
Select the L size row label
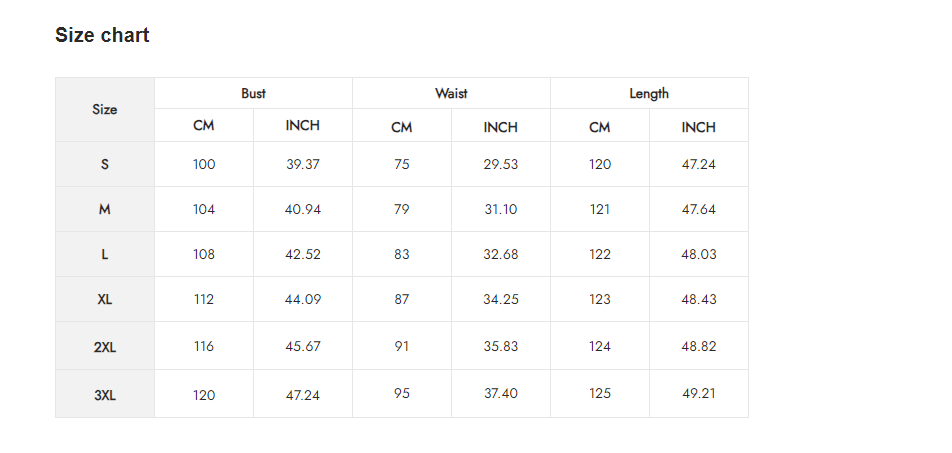point(105,254)
